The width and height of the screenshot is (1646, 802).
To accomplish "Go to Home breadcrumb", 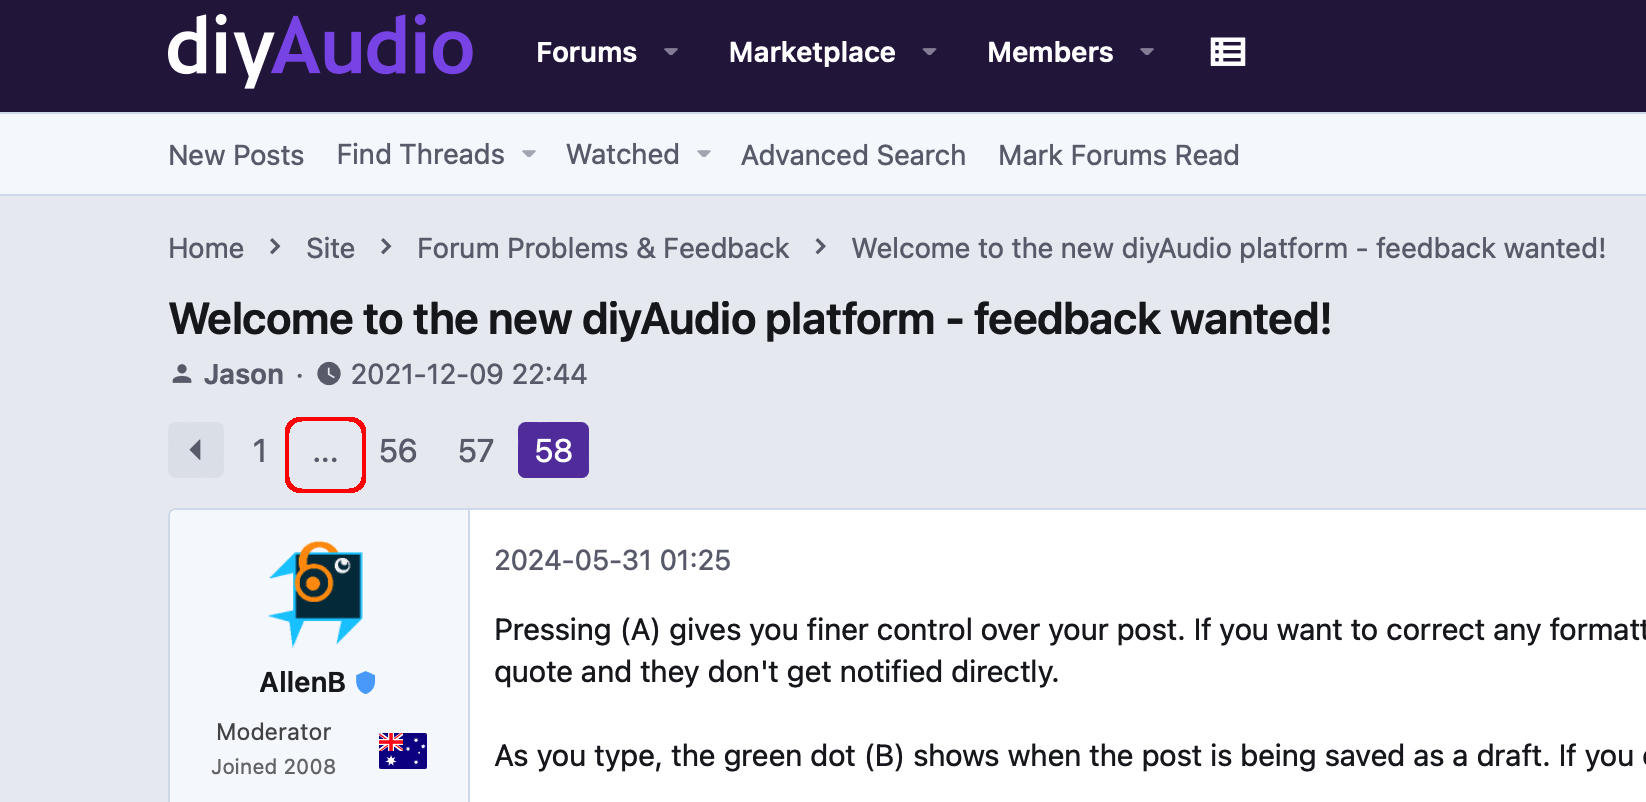I will coord(206,248).
